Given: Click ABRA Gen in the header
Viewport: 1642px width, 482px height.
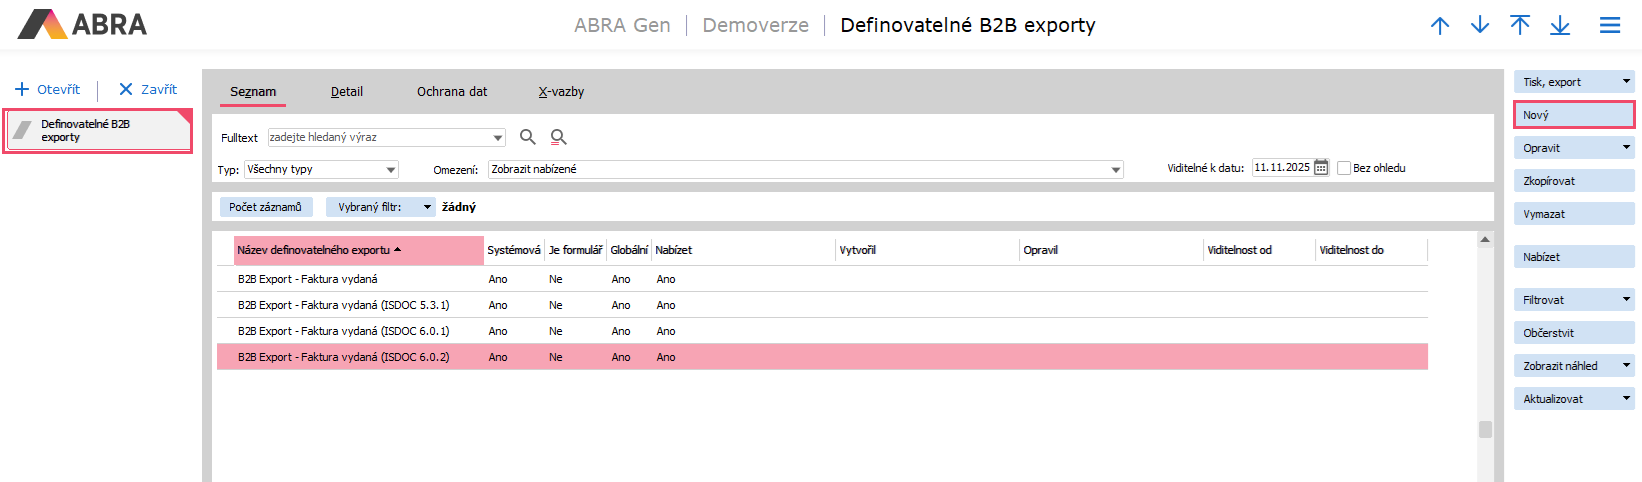Looking at the screenshot, I should pyautogui.click(x=622, y=25).
